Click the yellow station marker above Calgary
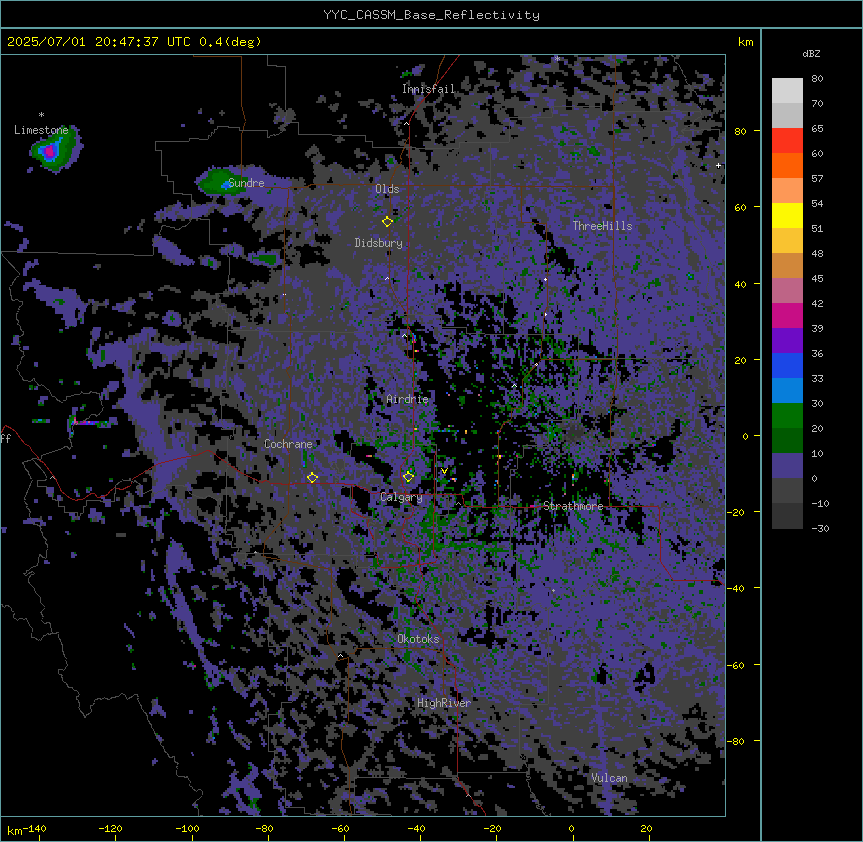 coord(408,476)
